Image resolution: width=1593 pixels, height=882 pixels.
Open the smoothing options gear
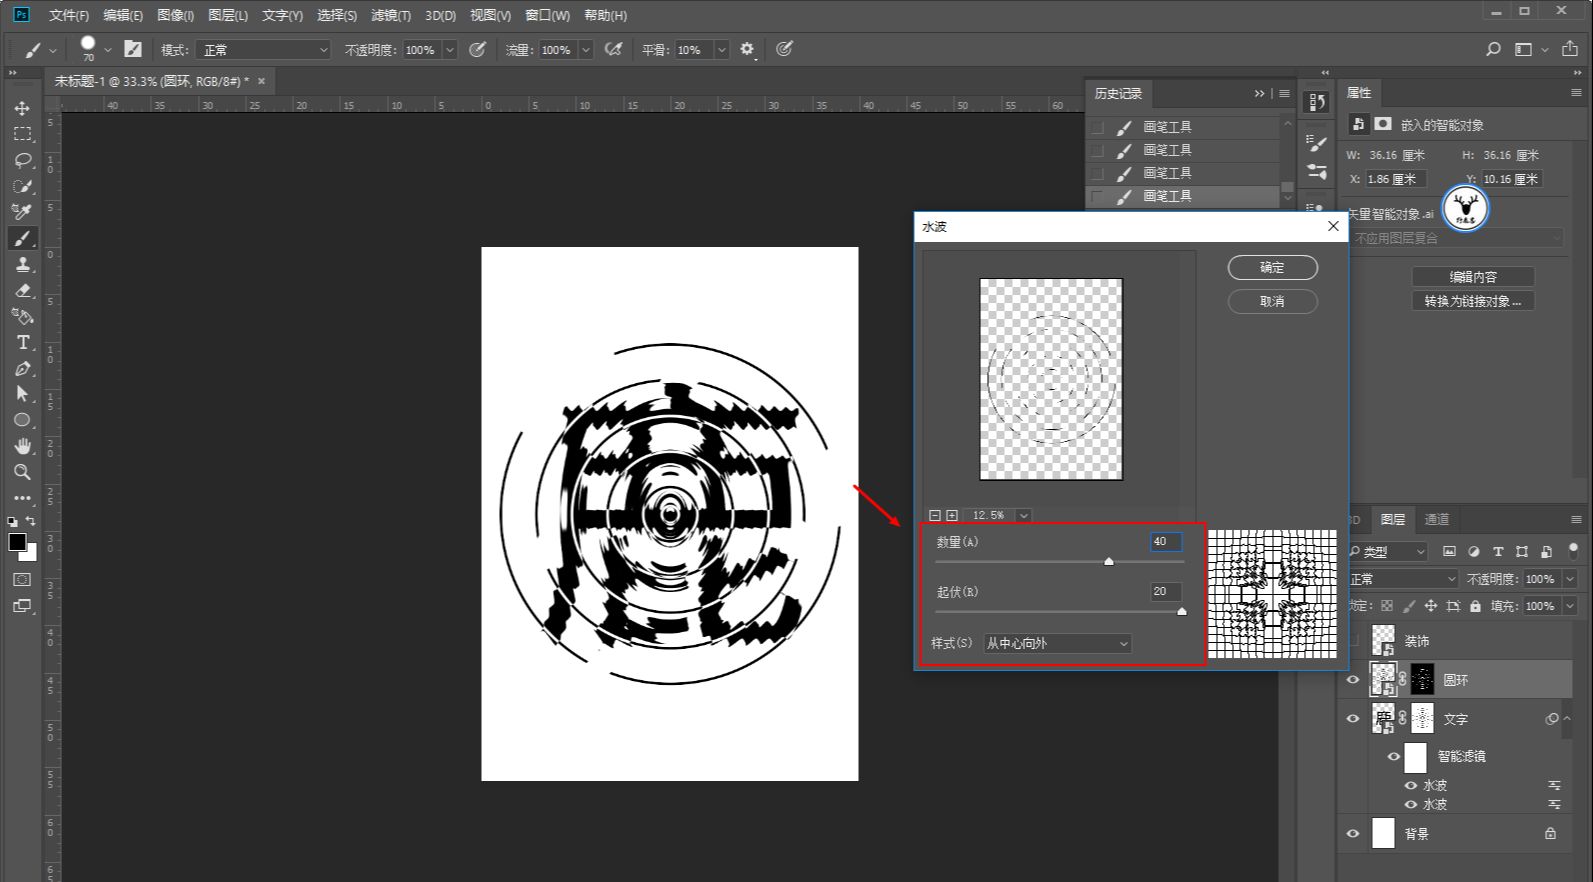coord(747,49)
